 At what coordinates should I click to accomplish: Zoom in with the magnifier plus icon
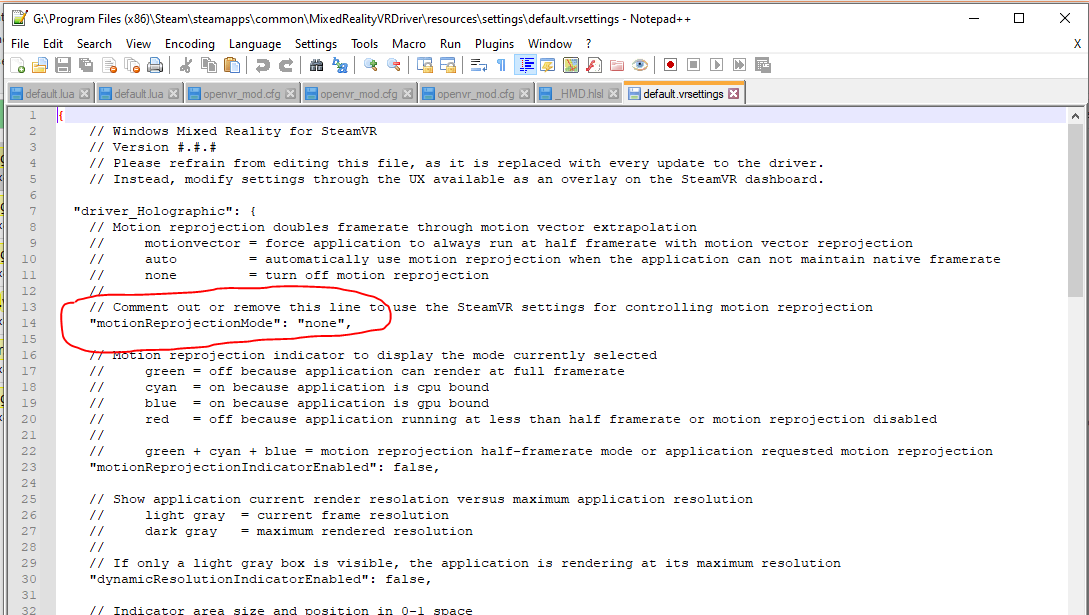click(371, 65)
